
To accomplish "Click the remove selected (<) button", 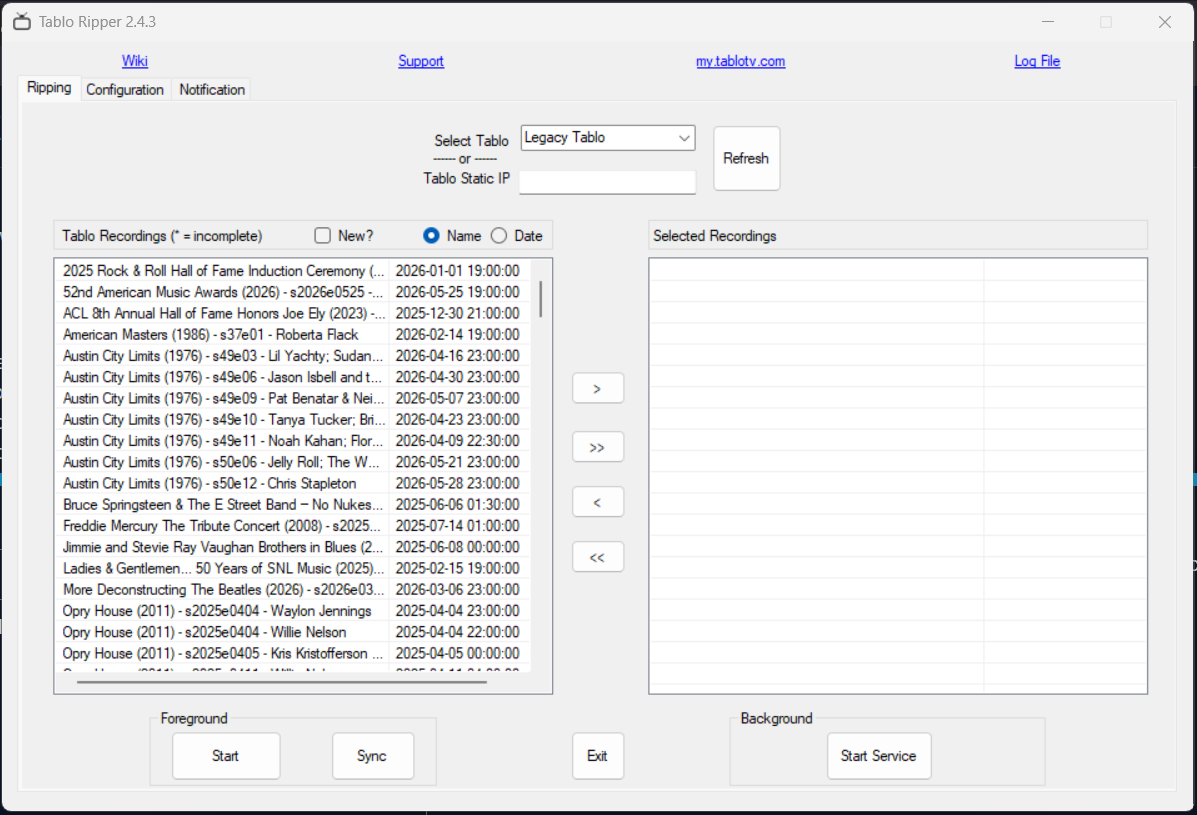I will 598,502.
